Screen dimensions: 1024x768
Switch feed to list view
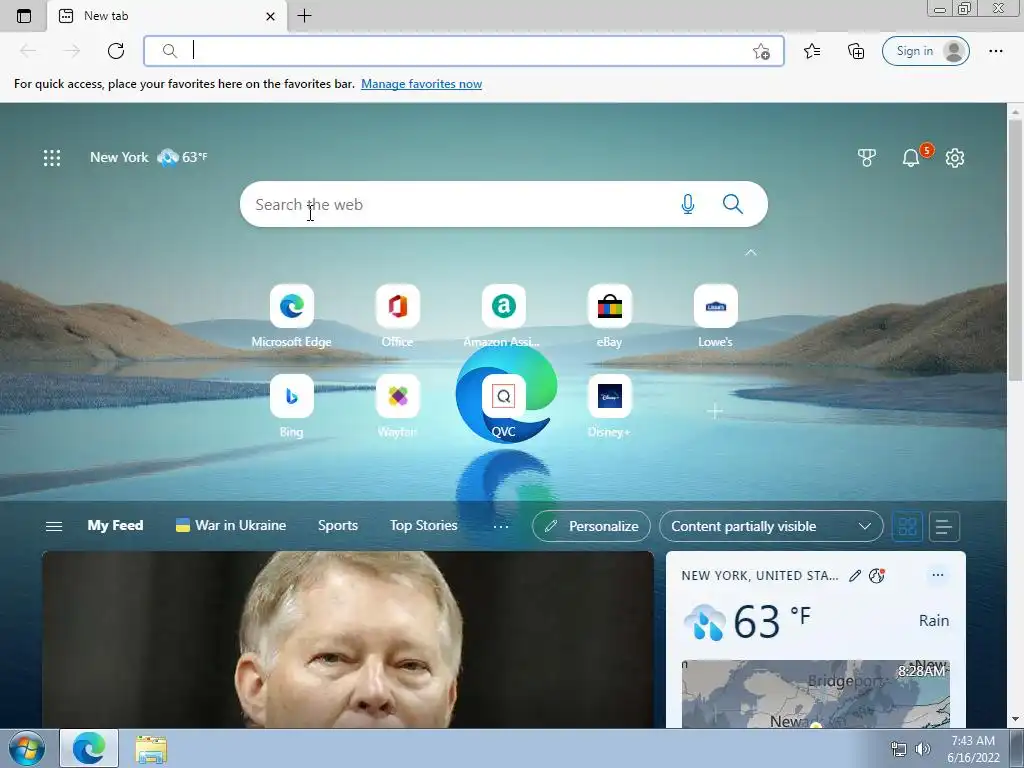(x=944, y=526)
